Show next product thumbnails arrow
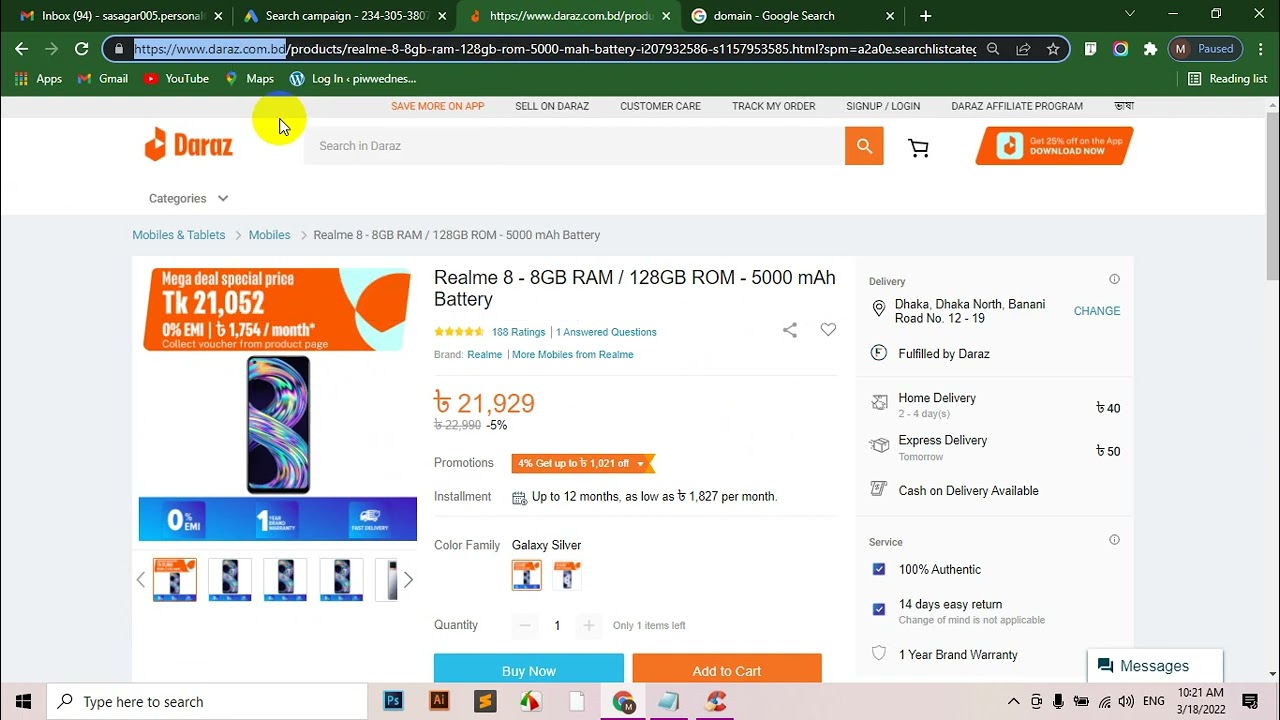The height and width of the screenshot is (720, 1280). coord(408,580)
